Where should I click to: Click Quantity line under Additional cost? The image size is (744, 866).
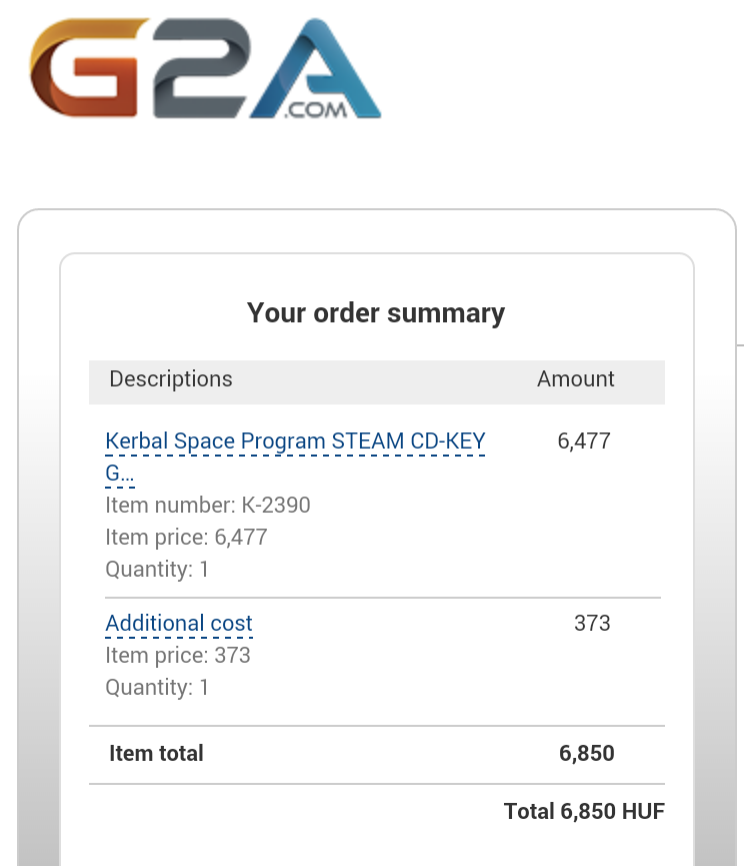157,687
